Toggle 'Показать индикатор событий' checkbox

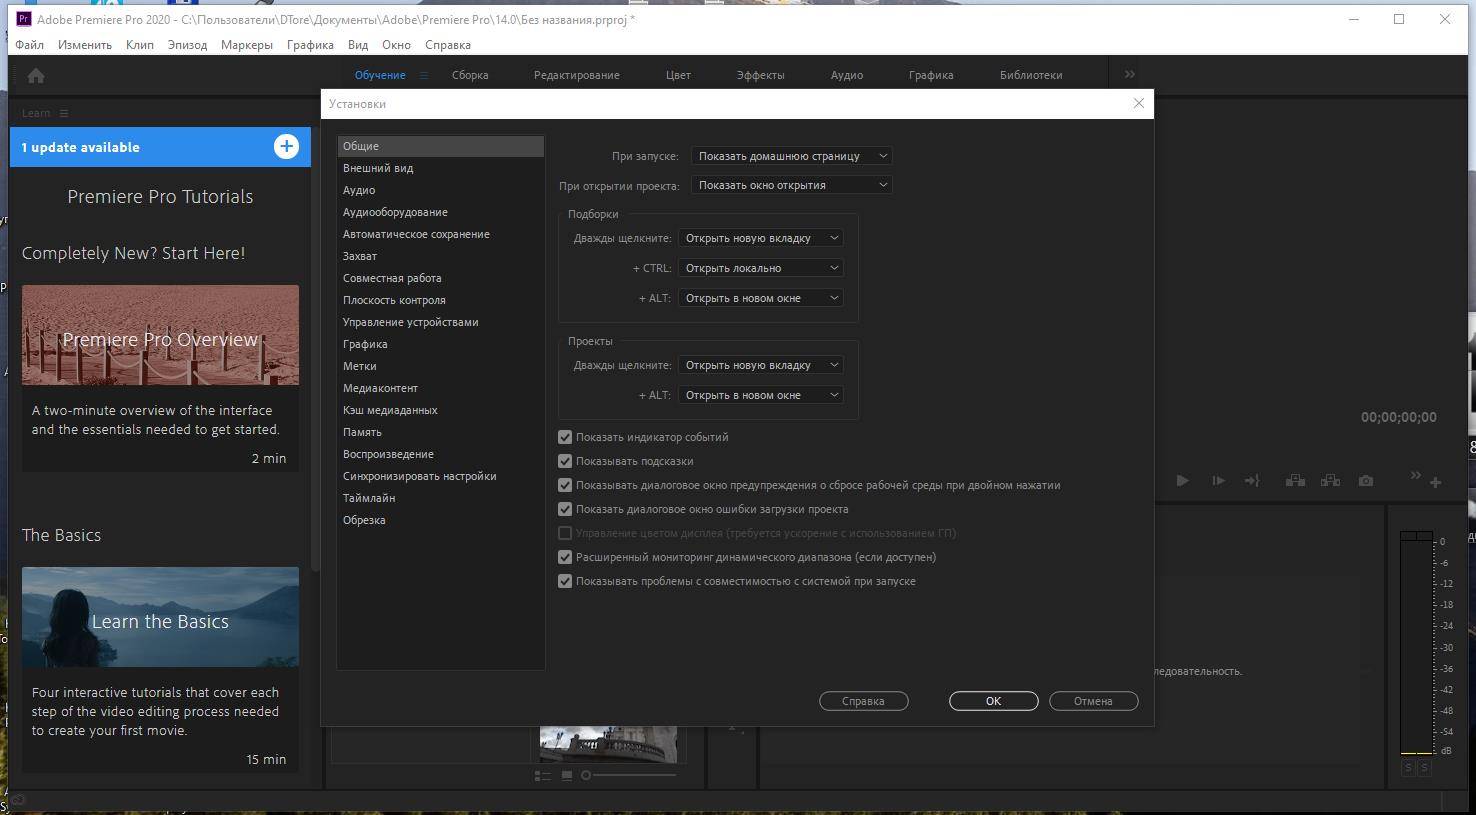pyautogui.click(x=565, y=437)
